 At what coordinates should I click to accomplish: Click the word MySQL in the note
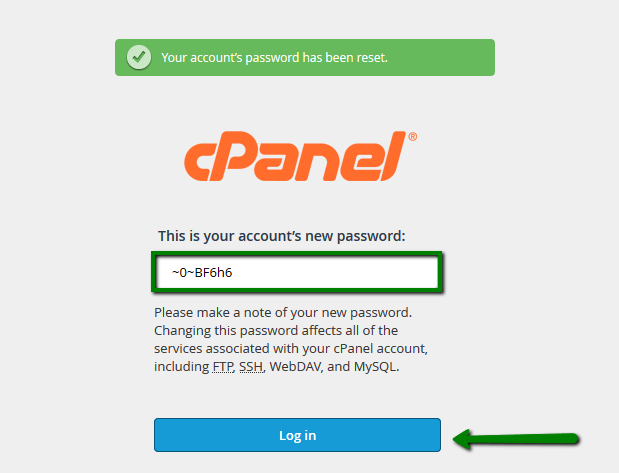click(379, 366)
